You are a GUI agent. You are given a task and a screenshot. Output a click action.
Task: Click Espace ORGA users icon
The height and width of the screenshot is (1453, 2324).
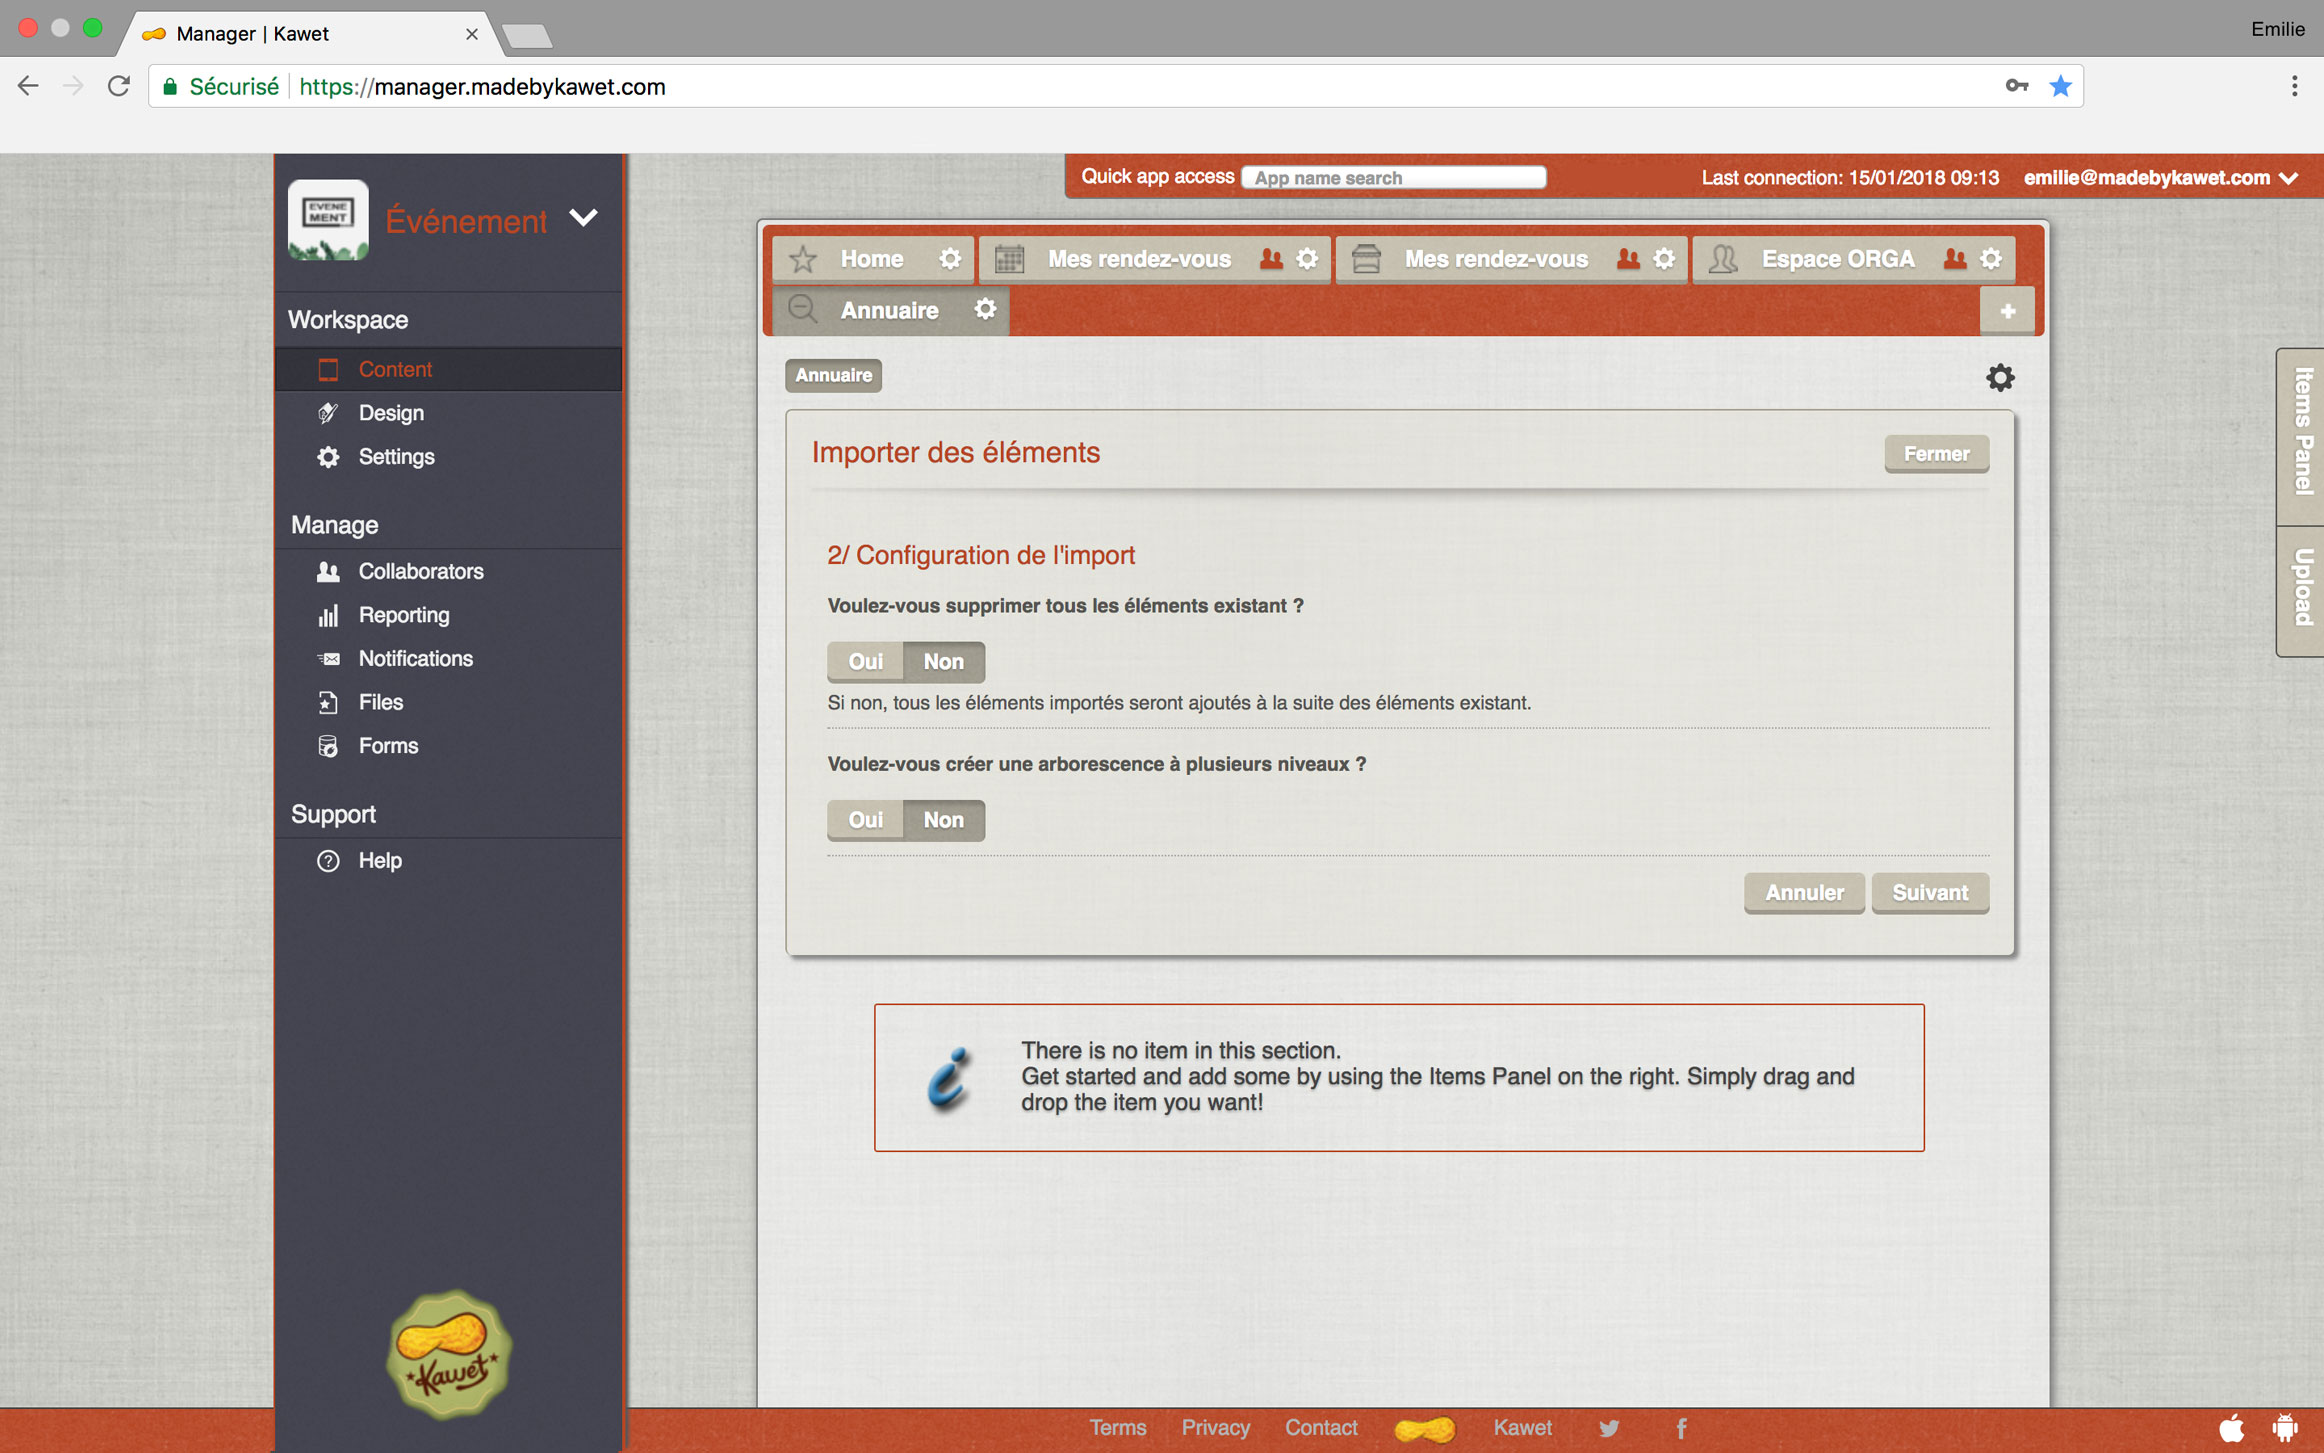tap(1954, 259)
